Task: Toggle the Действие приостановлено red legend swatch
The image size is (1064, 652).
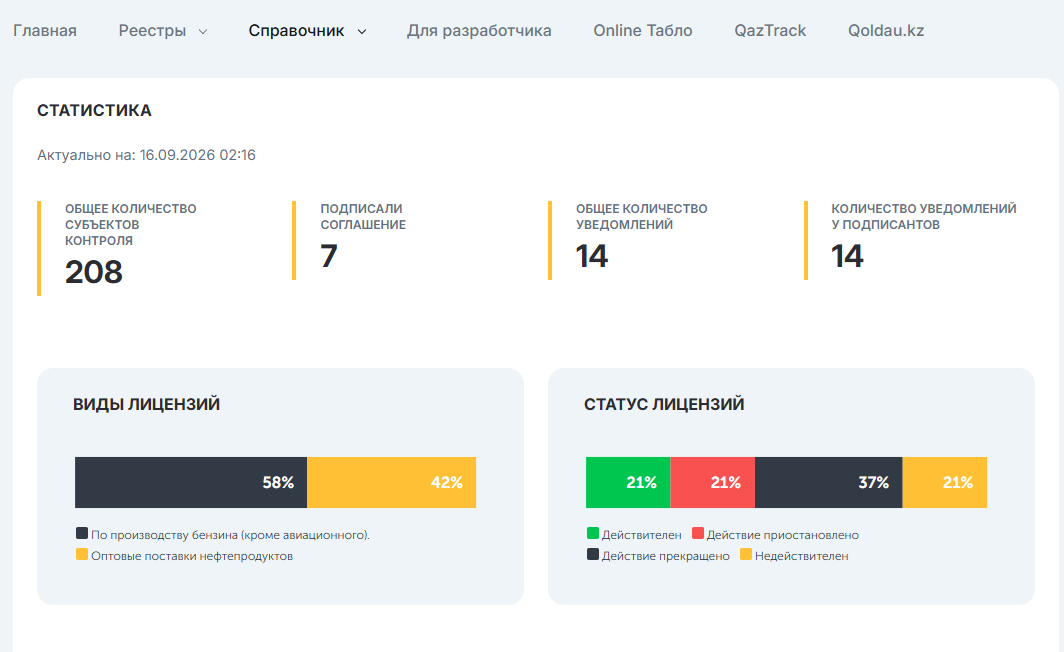Action: tap(698, 533)
